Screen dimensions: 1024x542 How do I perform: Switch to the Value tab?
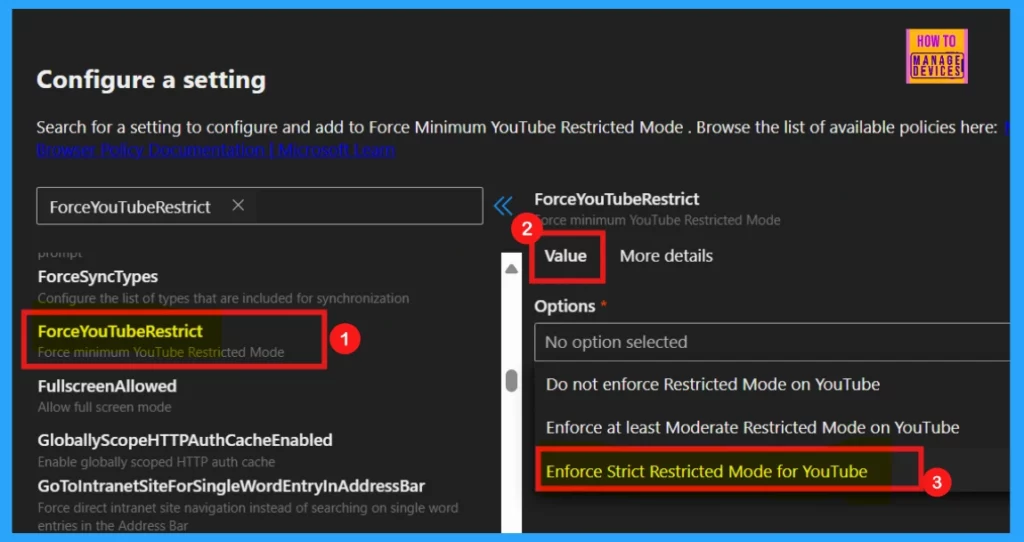[566, 256]
